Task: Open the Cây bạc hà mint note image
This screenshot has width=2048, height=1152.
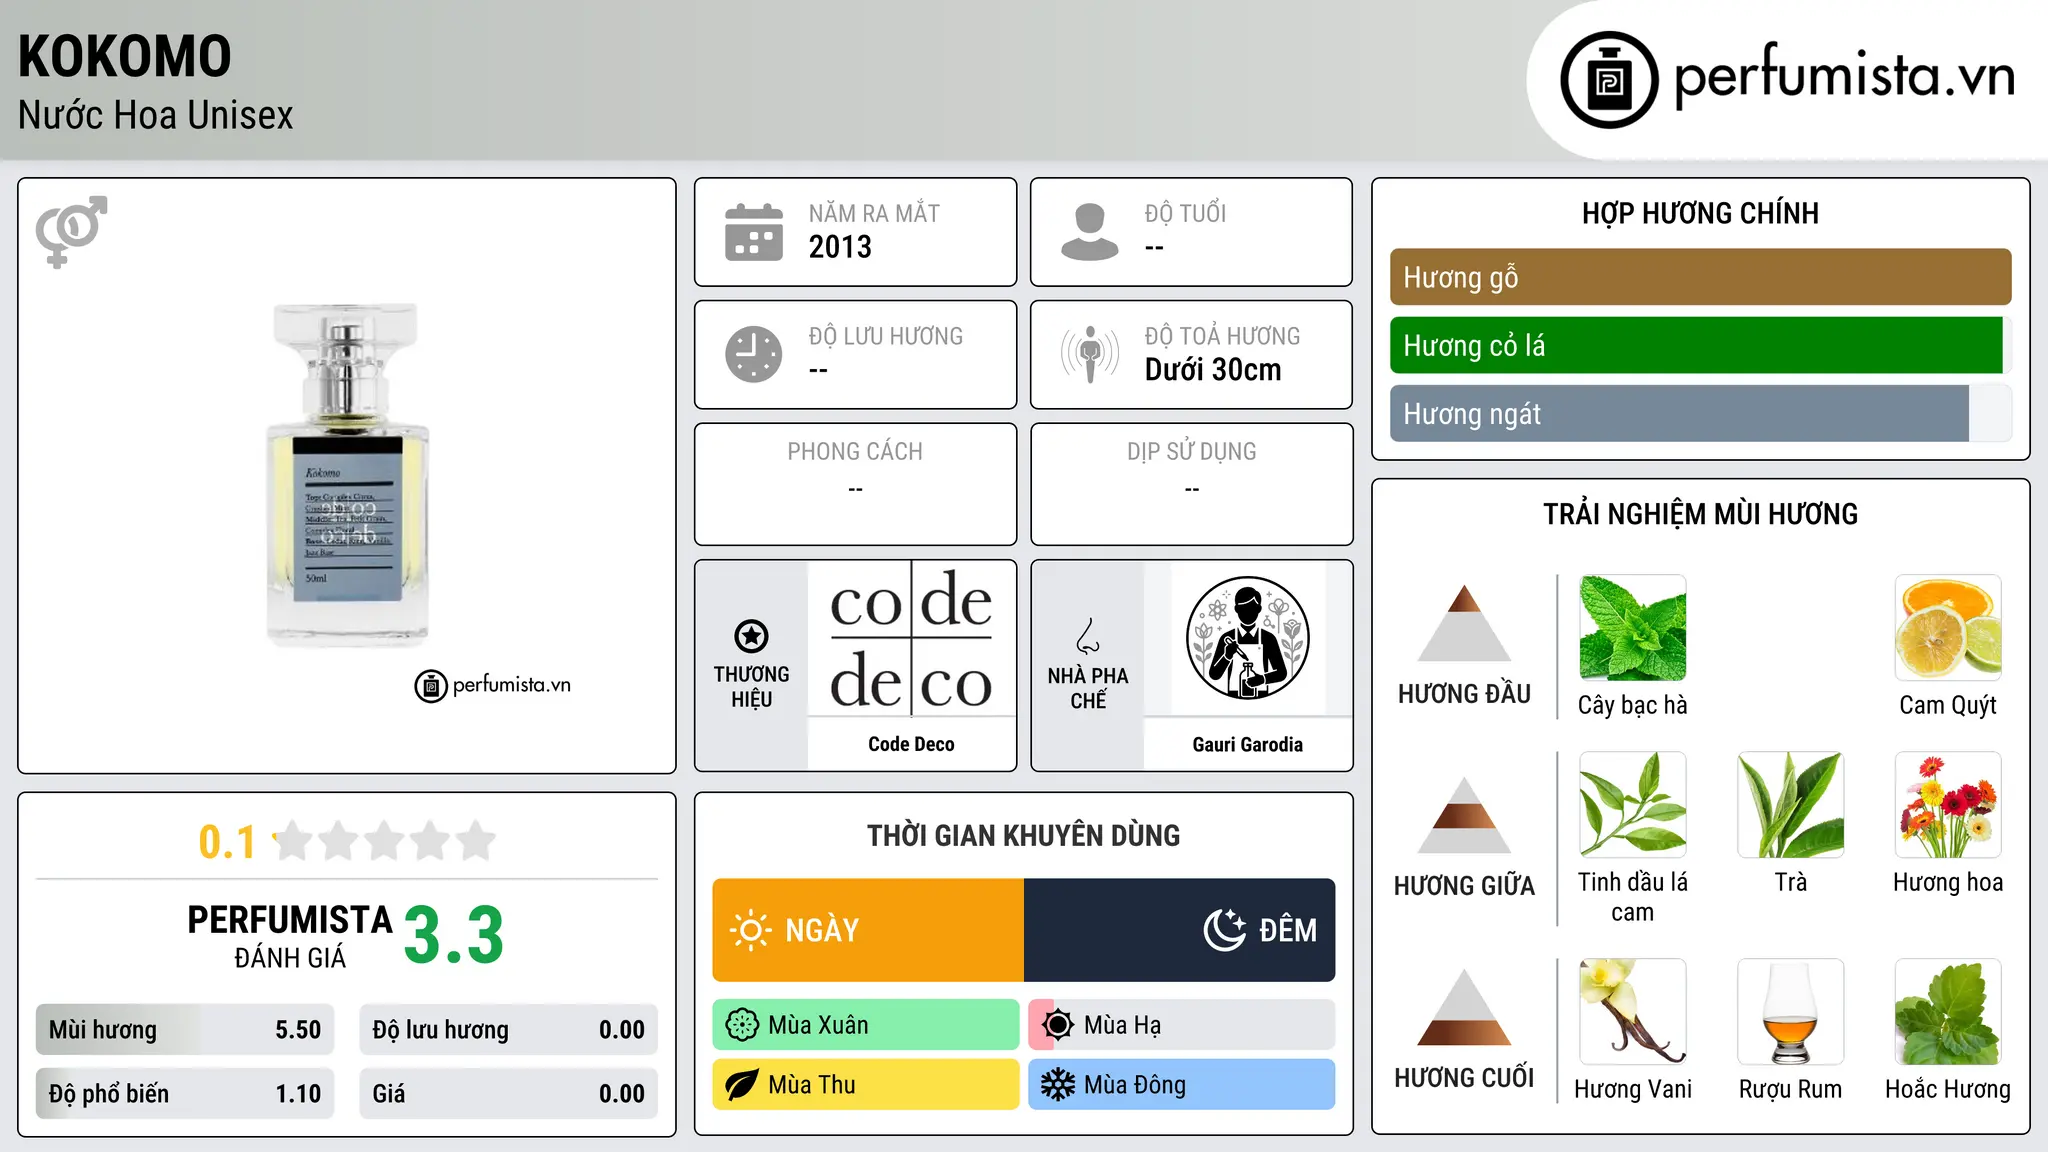Action: pos(1632,628)
